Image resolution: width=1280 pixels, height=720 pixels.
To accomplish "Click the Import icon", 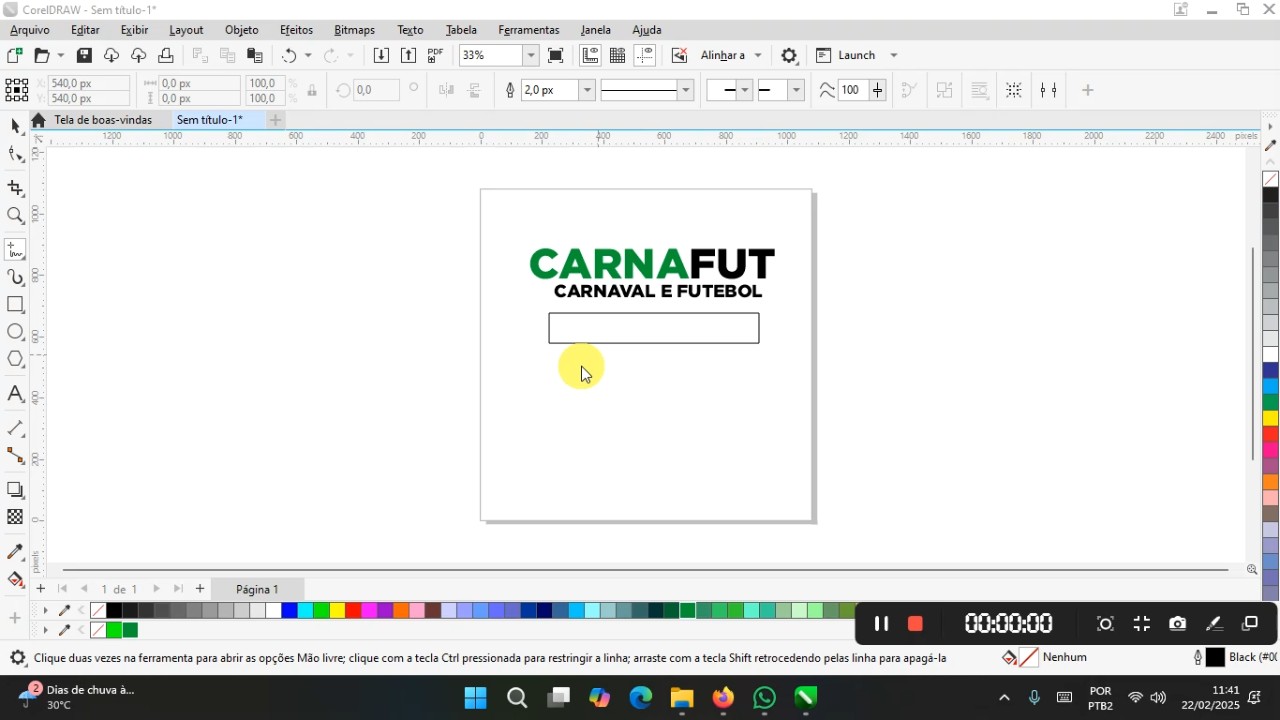I will tap(381, 56).
